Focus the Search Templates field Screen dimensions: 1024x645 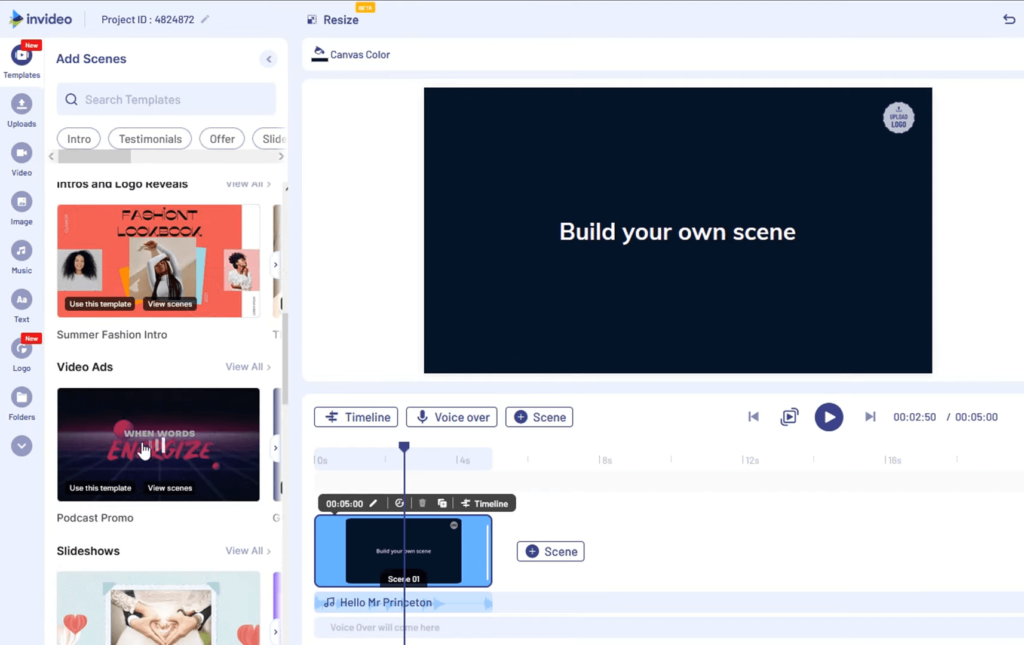167,99
